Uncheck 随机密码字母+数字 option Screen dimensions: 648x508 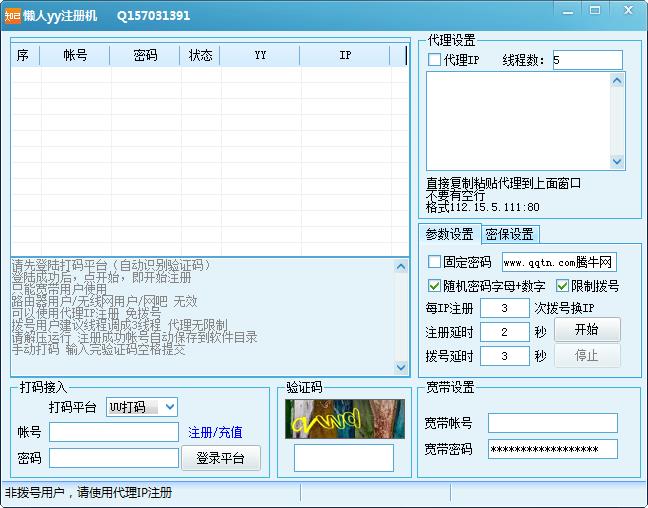(435, 286)
